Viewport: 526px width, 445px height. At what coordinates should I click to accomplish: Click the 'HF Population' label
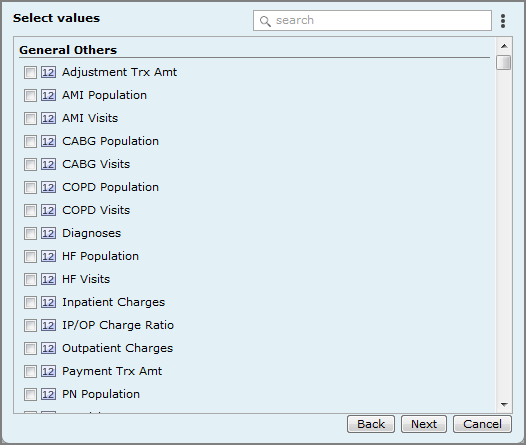click(x=100, y=256)
